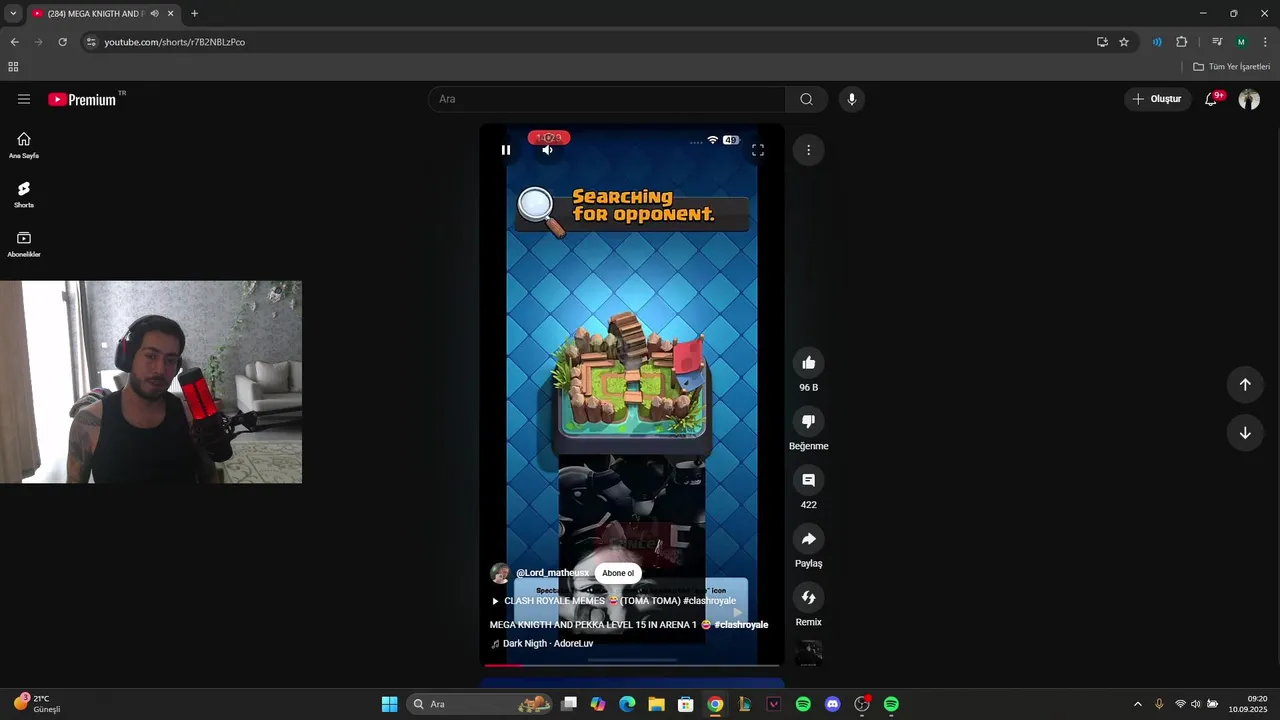This screenshot has height=720, width=1280.
Task: Seek on the Short's red progress bar
Action: point(632,665)
